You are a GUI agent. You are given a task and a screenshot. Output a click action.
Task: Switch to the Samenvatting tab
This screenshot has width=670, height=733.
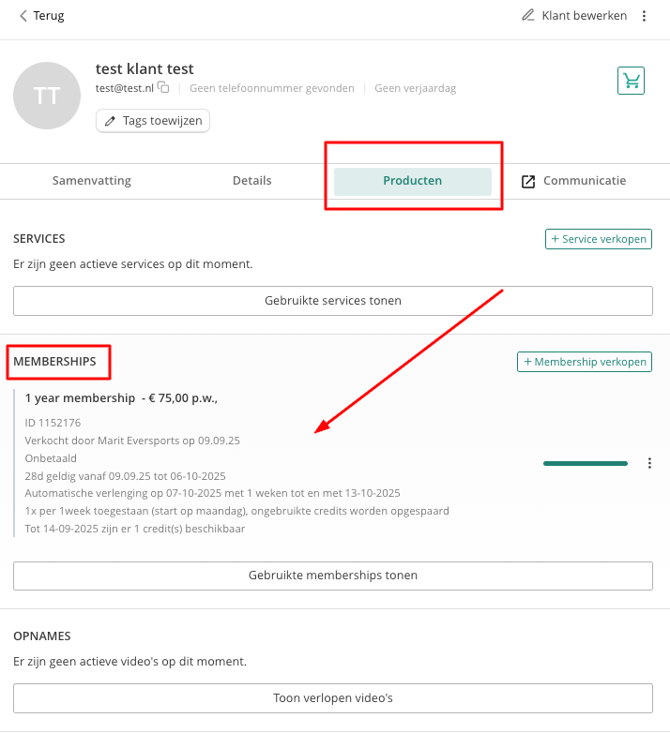tap(92, 181)
